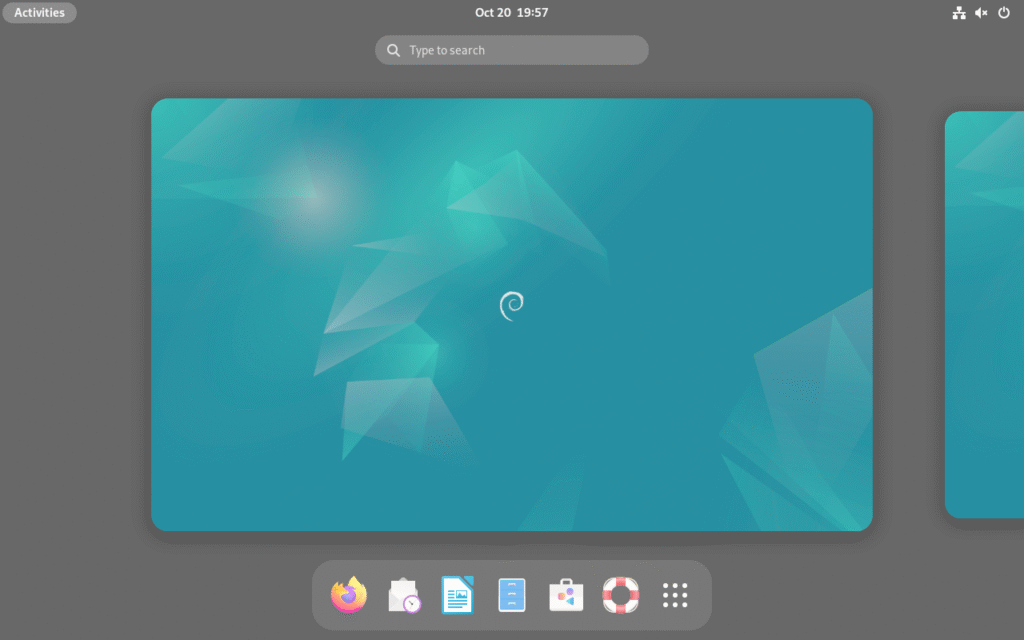Launch the Help lifebuoy application
Screen dimensions: 1024x640
(x=620, y=594)
